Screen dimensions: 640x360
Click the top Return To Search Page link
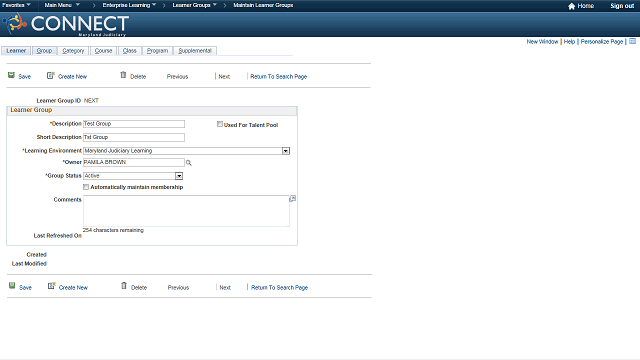(x=279, y=77)
